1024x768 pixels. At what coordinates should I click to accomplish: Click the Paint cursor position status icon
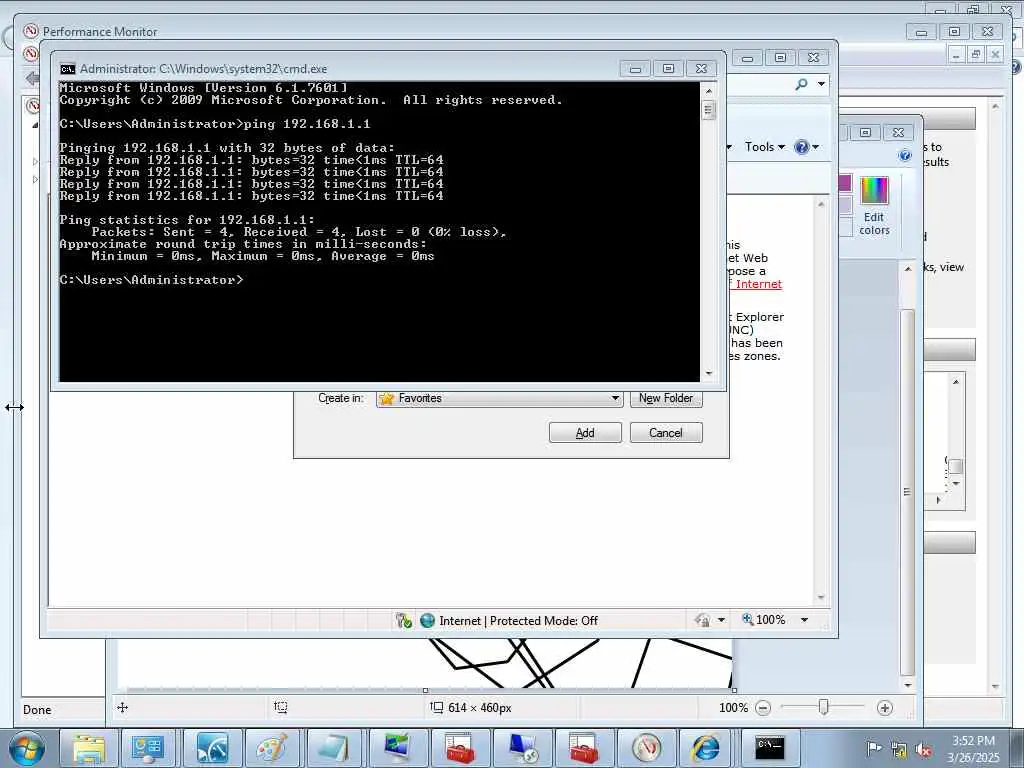coord(122,707)
